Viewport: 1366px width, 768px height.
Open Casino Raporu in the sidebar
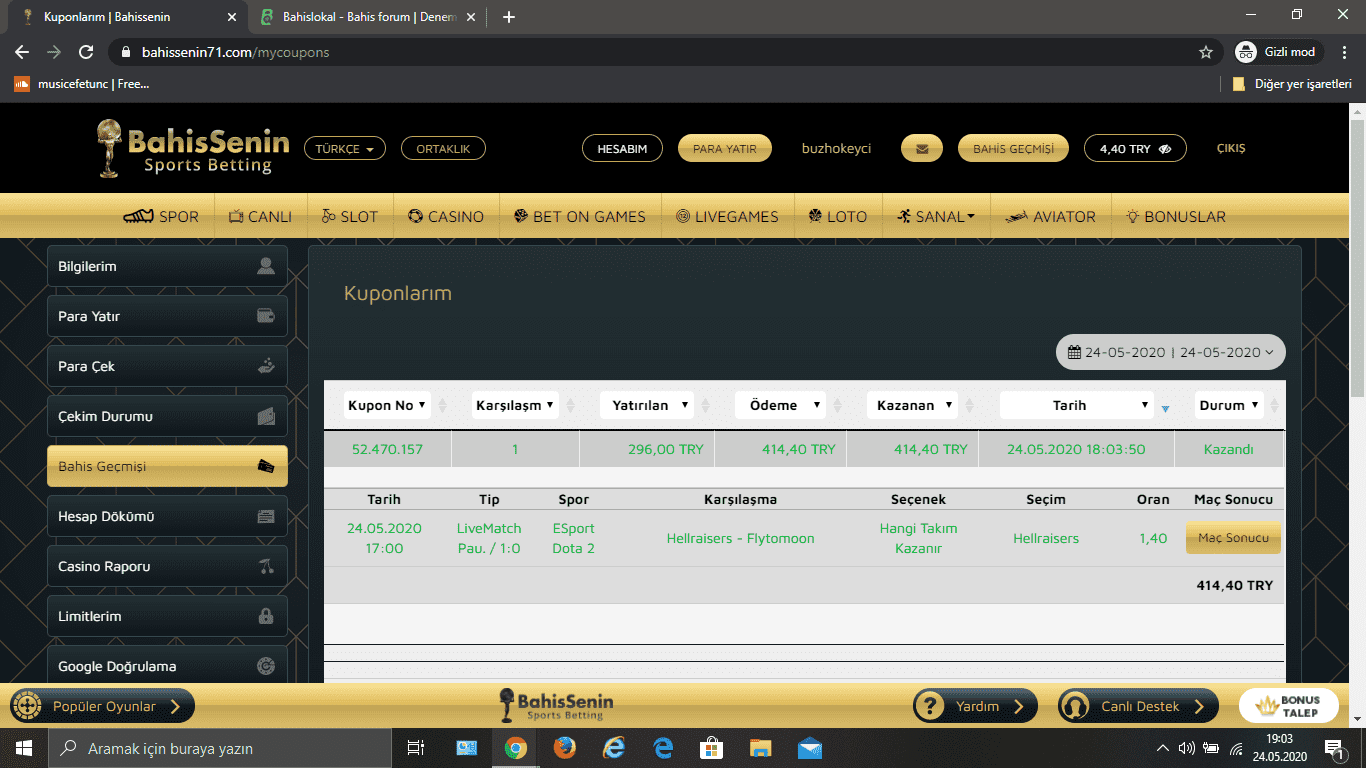pos(167,566)
